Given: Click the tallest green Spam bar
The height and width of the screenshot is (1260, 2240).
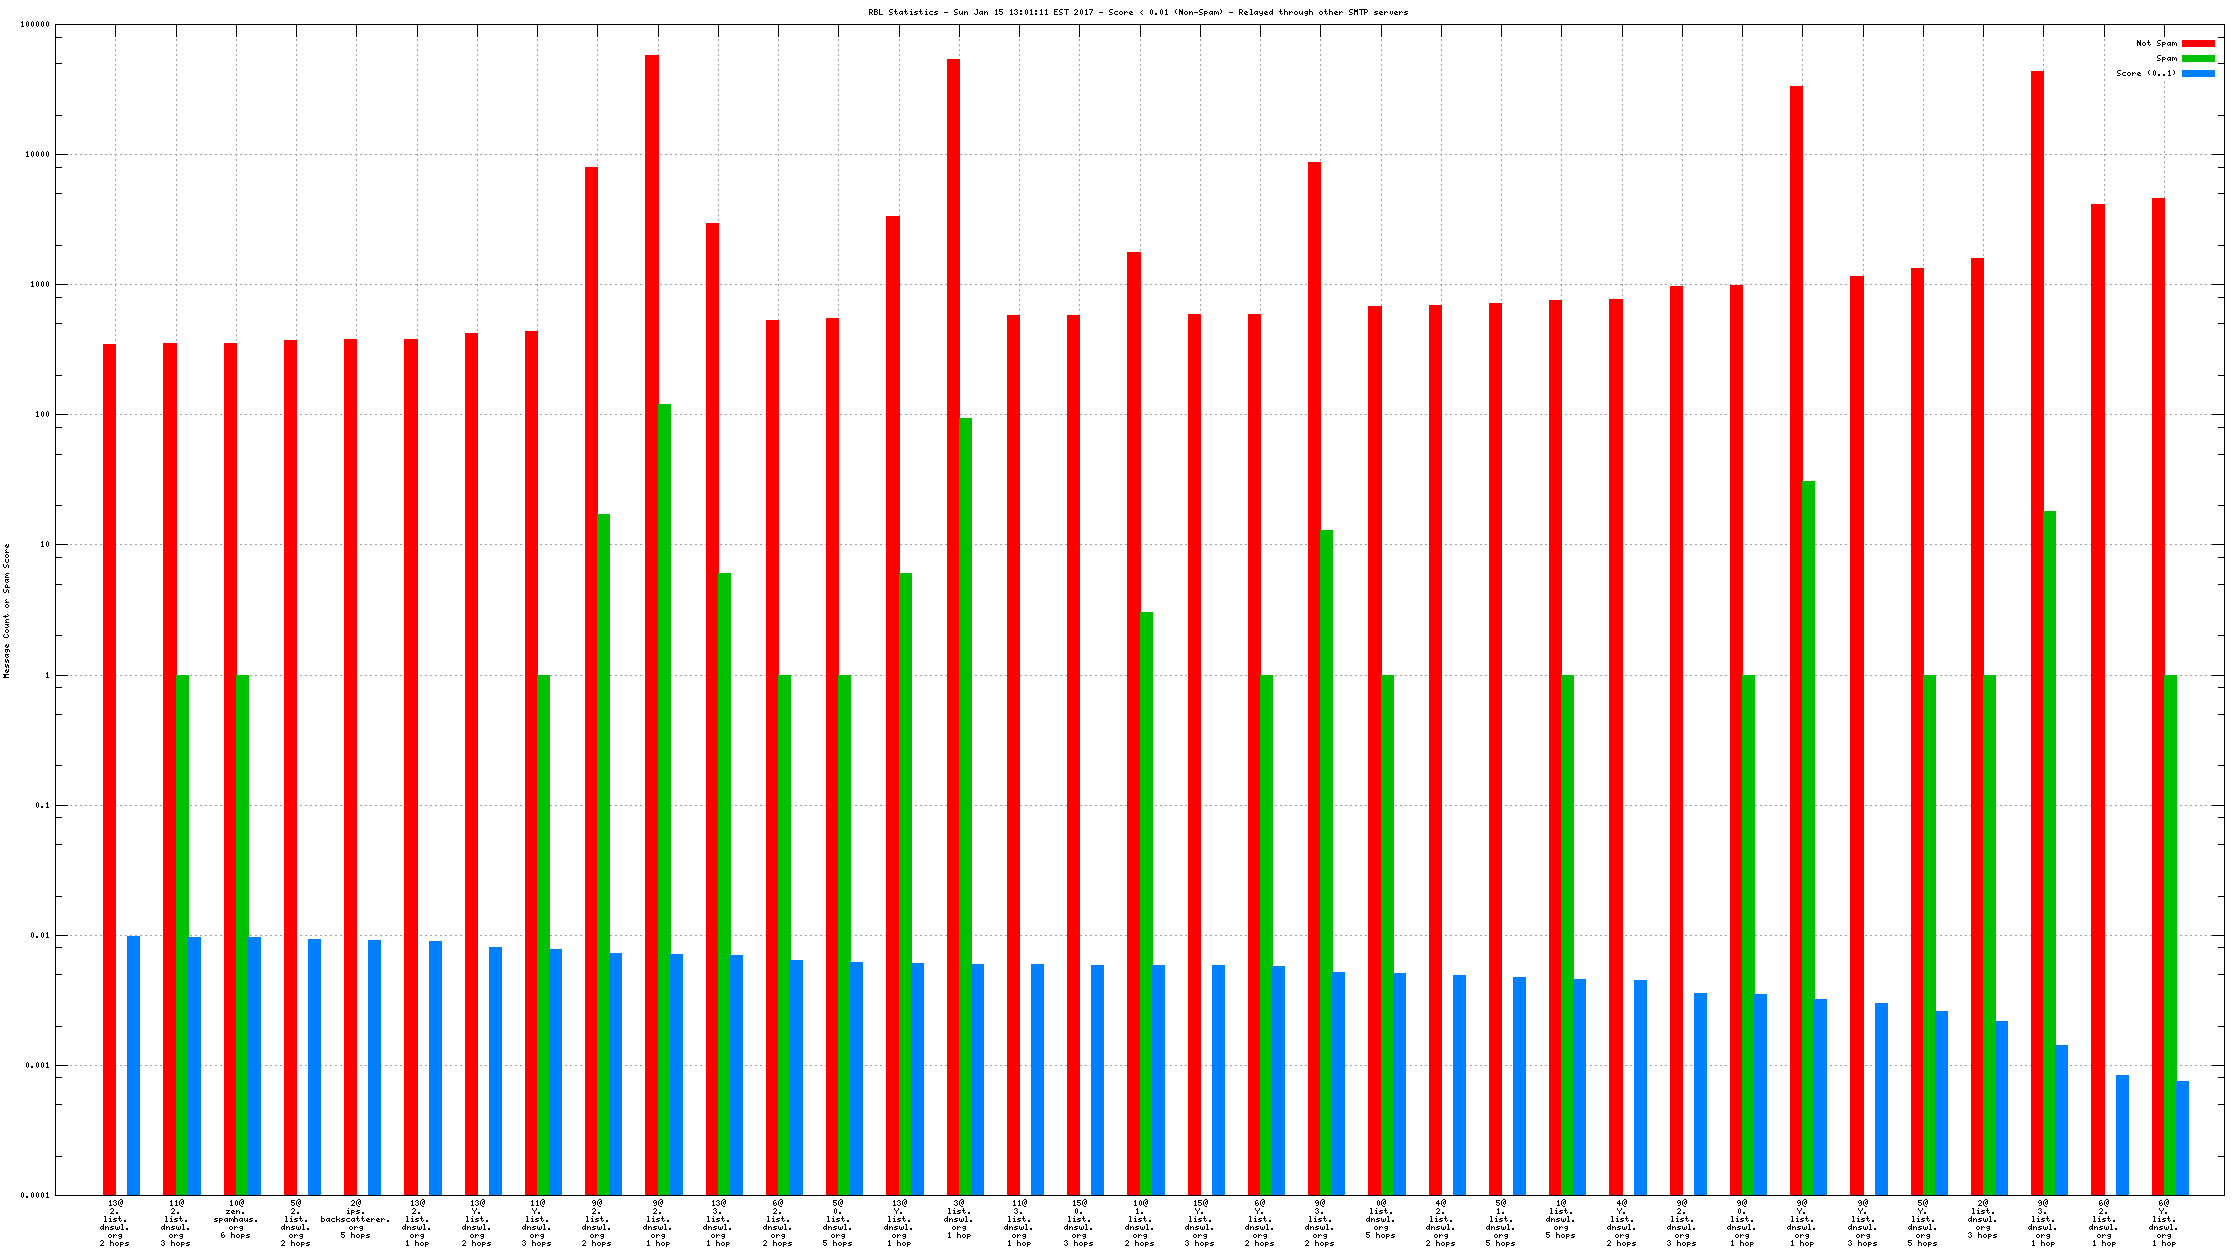Looking at the screenshot, I should tap(664, 798).
